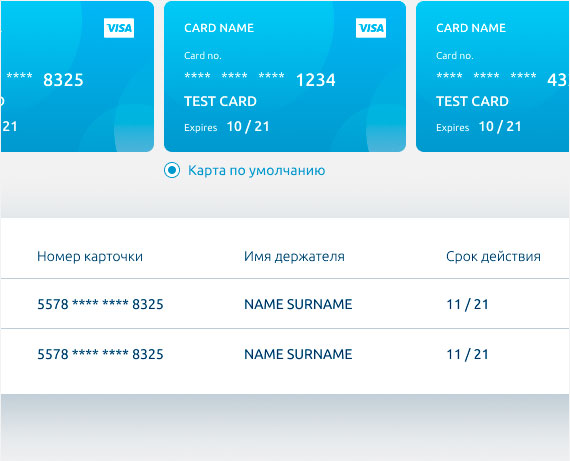This screenshot has height=461, width=570.
Task: Click the 'Срок действия' column header
Action: coord(493,256)
